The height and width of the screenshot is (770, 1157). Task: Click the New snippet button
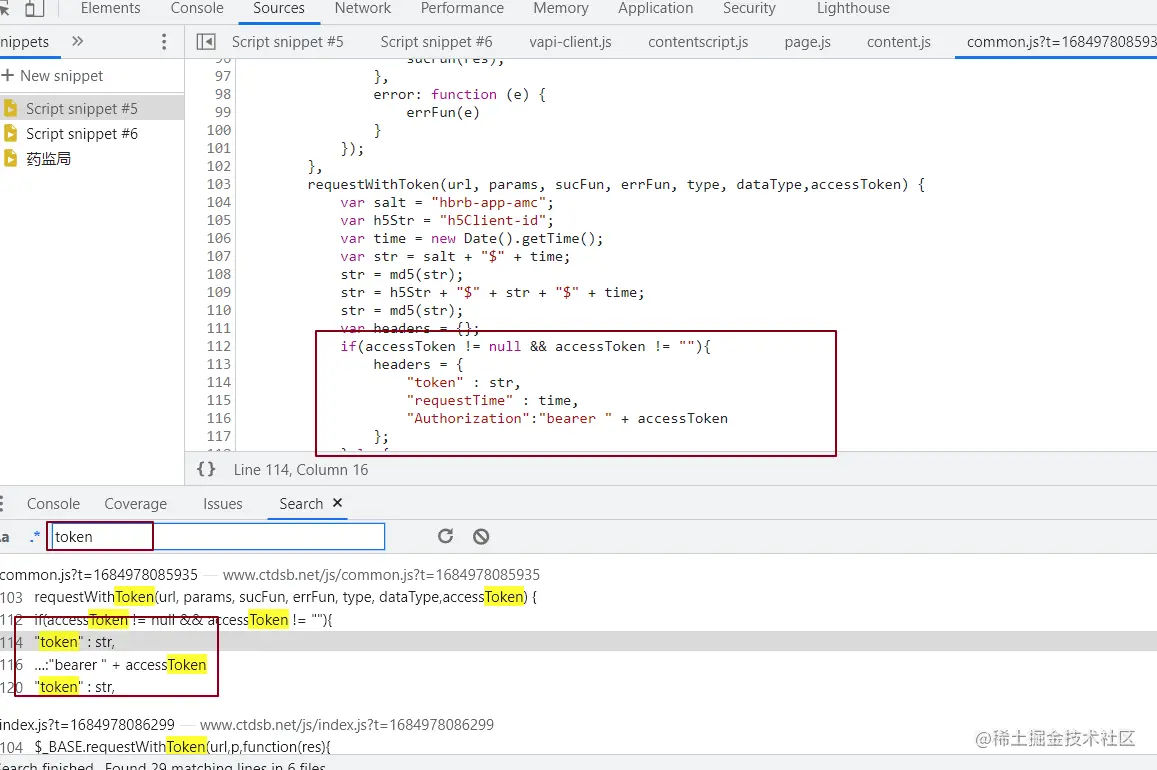click(x=52, y=76)
